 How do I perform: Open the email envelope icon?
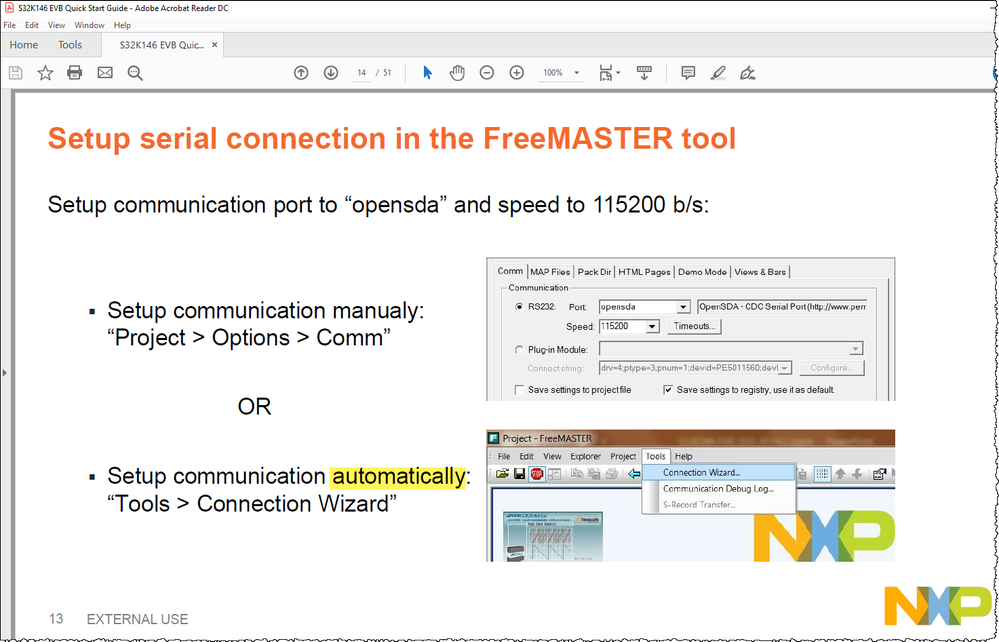click(105, 73)
